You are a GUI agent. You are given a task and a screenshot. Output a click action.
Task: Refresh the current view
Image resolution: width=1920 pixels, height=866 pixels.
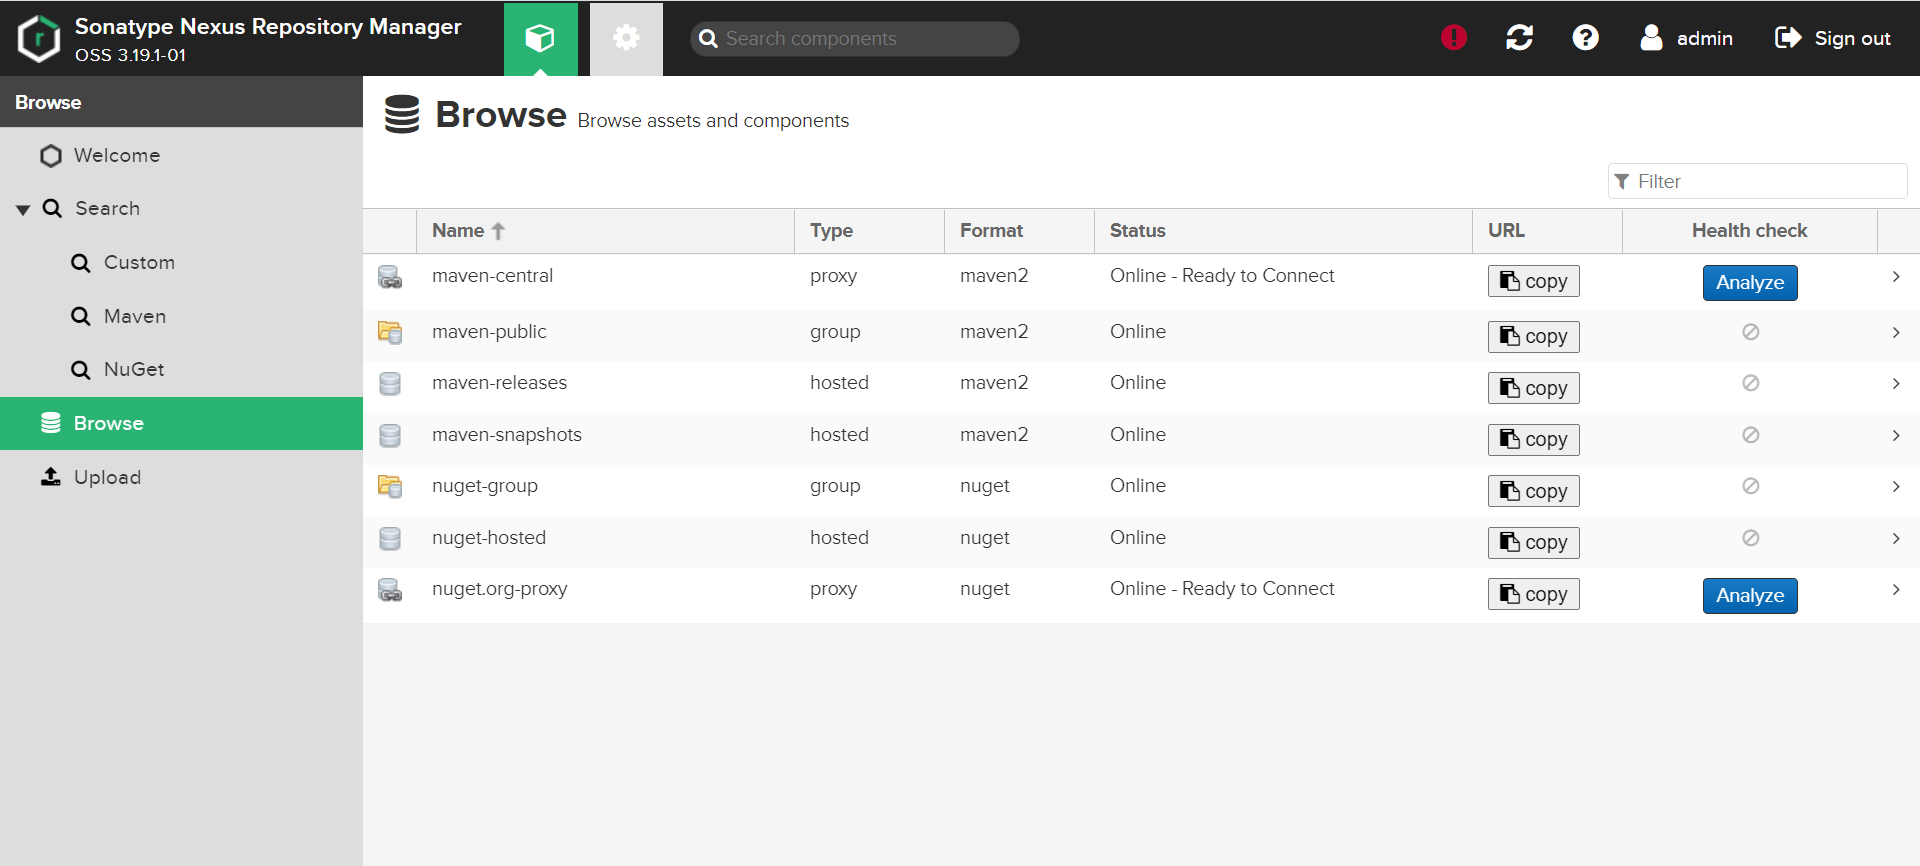(x=1520, y=38)
